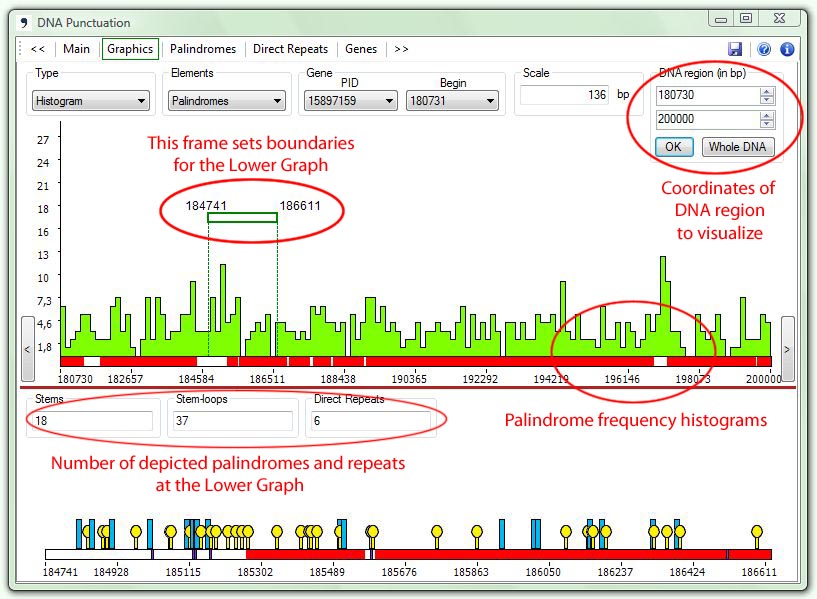The height and width of the screenshot is (599, 817).
Task: Shift histogram left with the < button
Action: 28,349
